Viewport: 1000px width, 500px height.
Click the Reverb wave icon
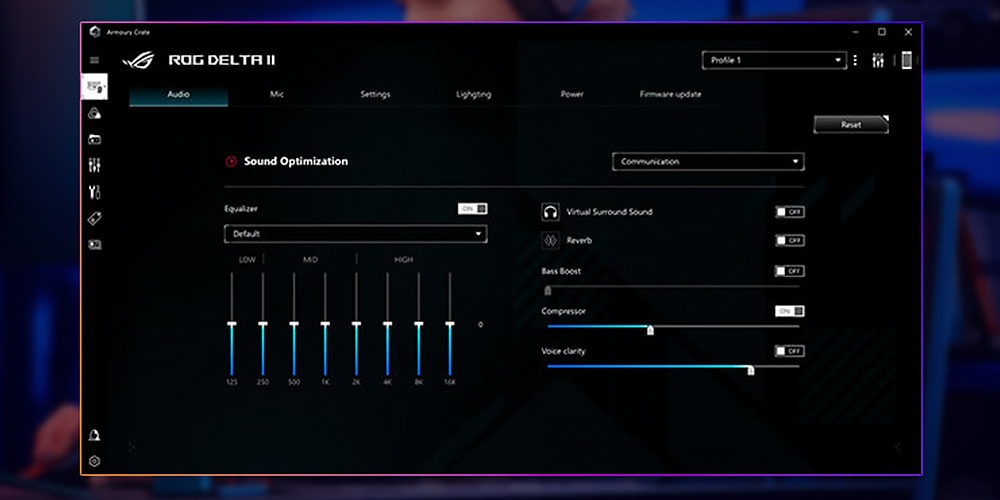pyautogui.click(x=550, y=240)
